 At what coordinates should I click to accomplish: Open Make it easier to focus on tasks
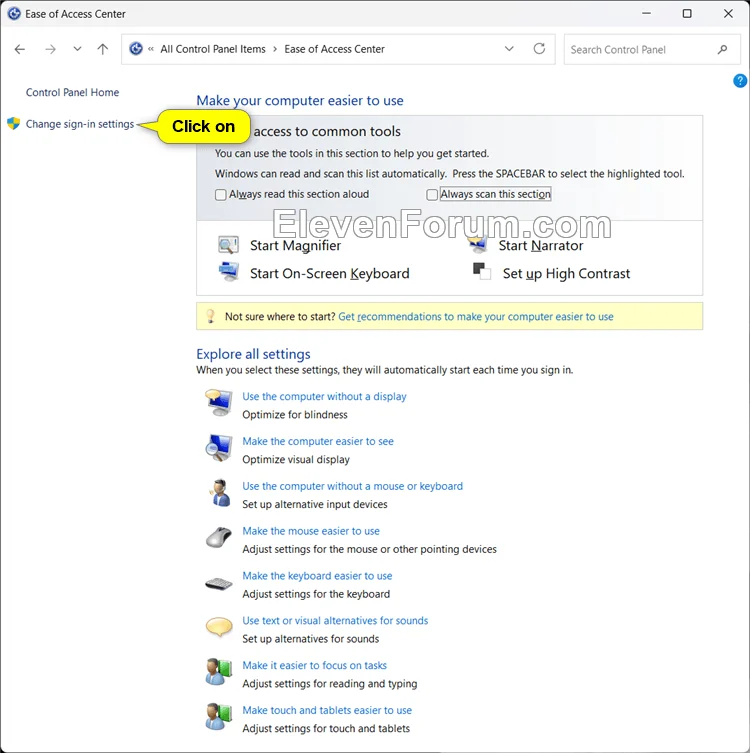click(315, 665)
